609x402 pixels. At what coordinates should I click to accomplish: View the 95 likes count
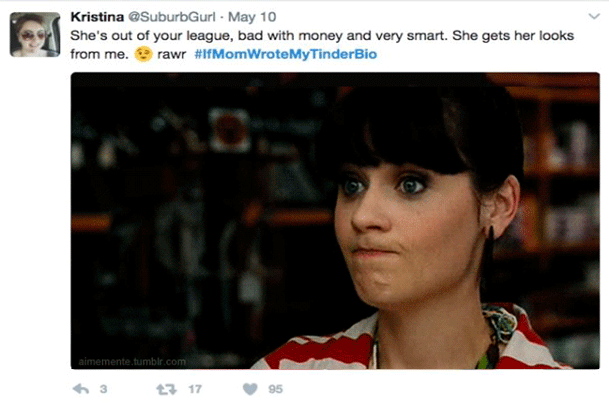click(275, 389)
